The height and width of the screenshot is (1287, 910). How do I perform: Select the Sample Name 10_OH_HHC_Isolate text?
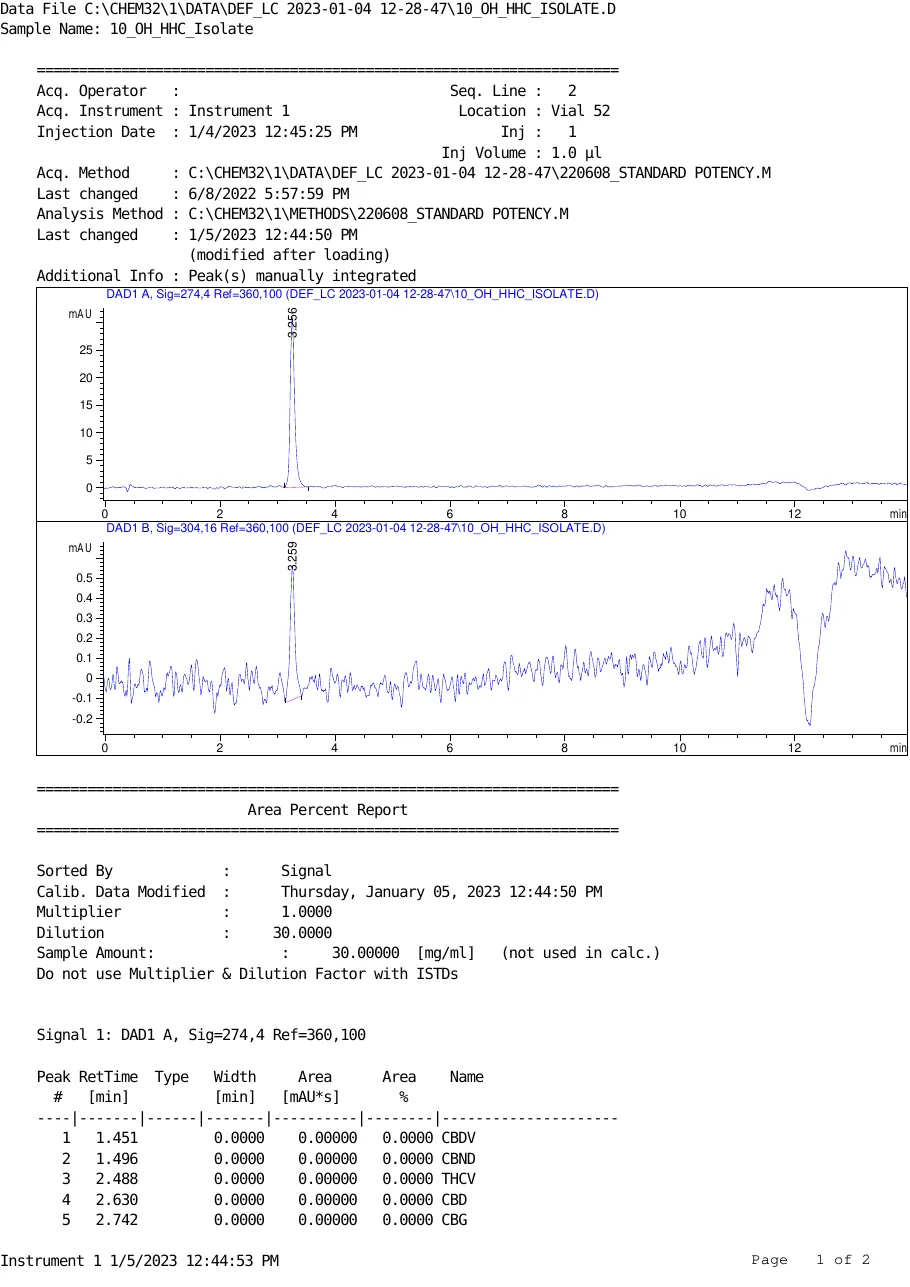(x=181, y=29)
